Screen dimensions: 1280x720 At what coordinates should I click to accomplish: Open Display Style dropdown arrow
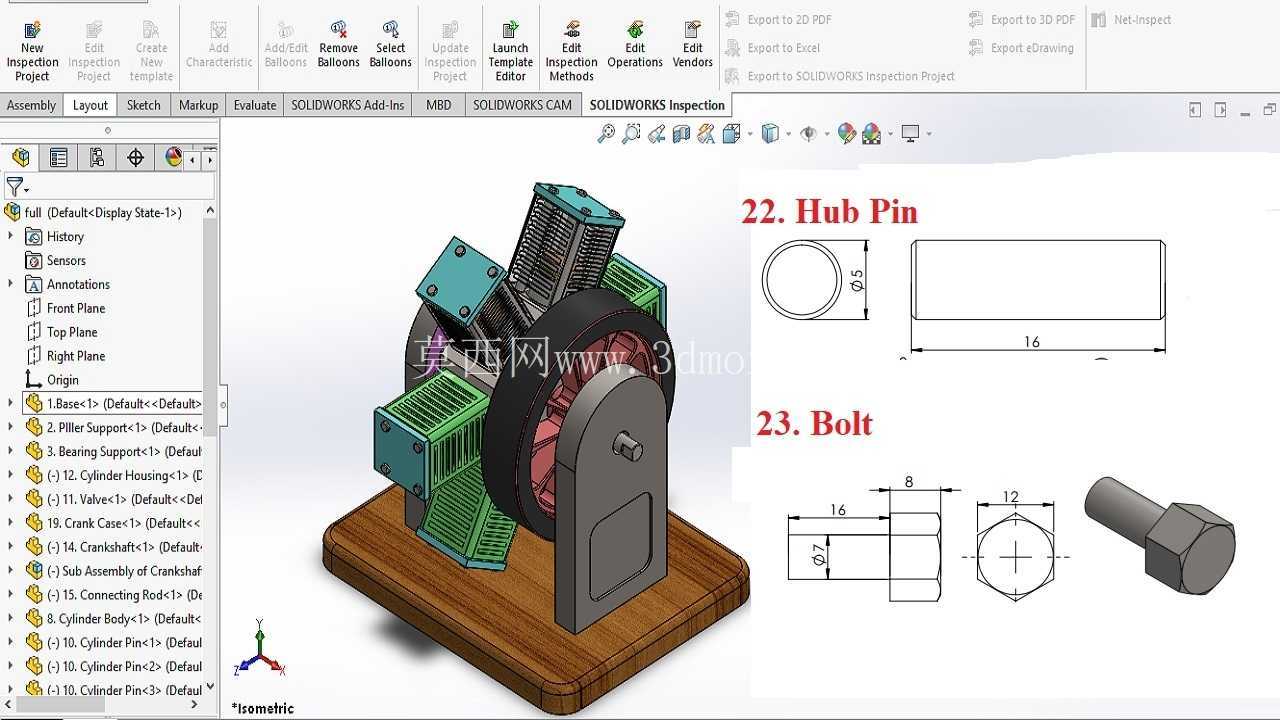[x=788, y=134]
